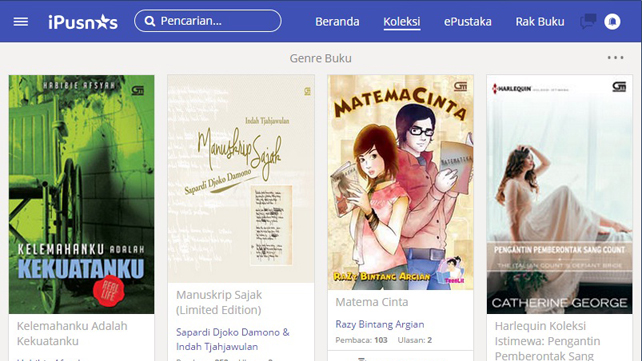This screenshot has height=361, width=642.
Task: Focus the Pencarian search field
Action: (208, 21)
